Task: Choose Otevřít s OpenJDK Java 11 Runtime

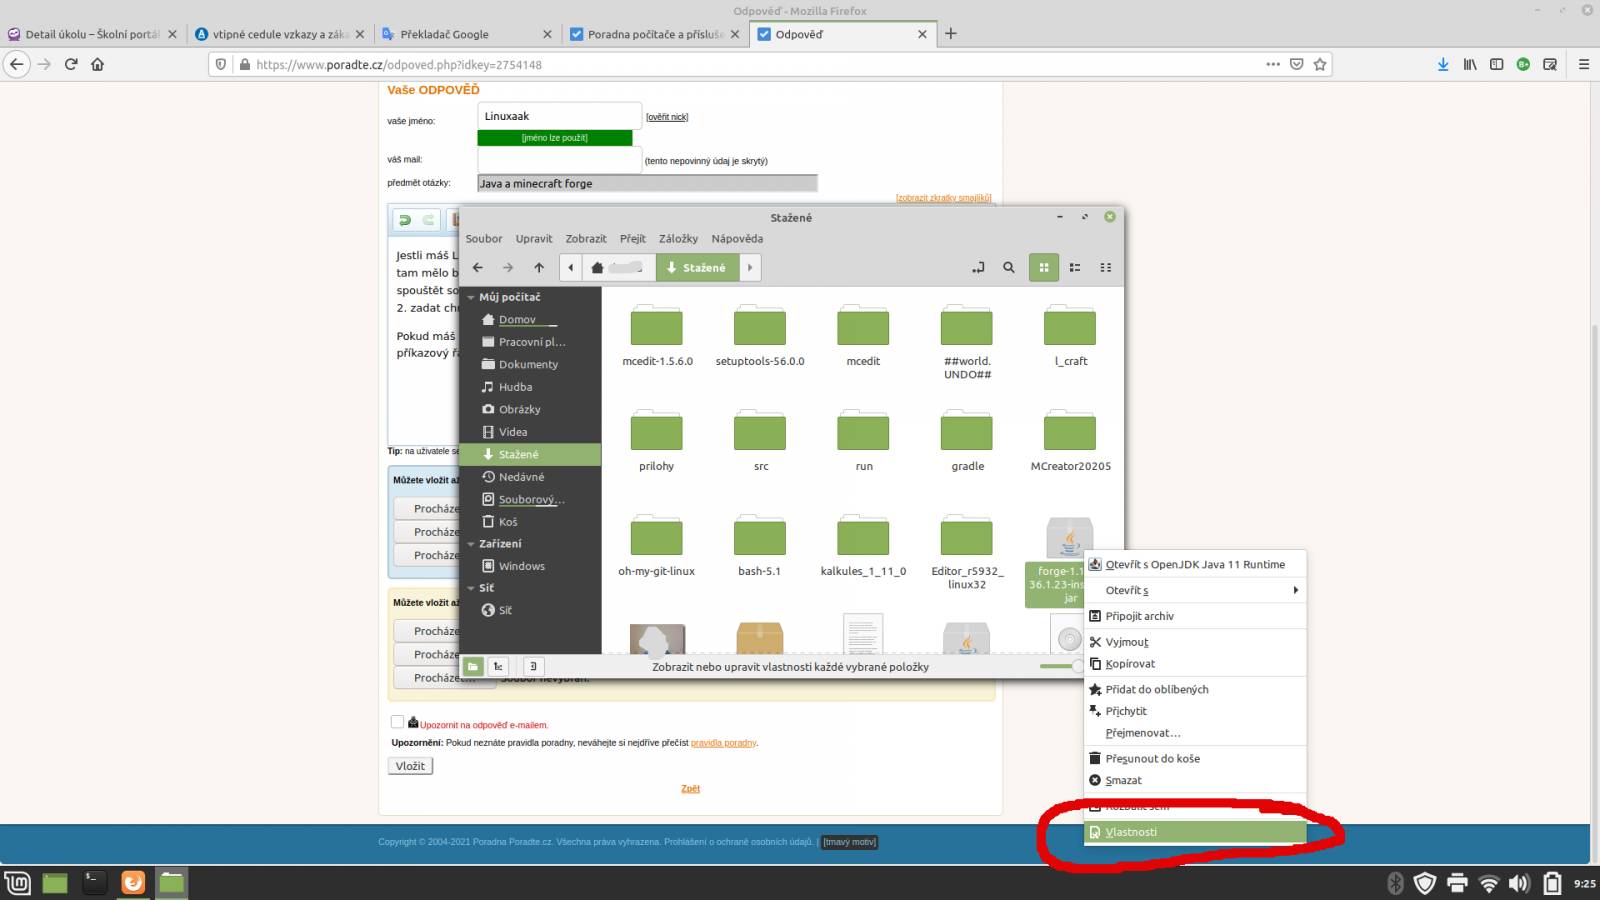Action: (x=1196, y=564)
